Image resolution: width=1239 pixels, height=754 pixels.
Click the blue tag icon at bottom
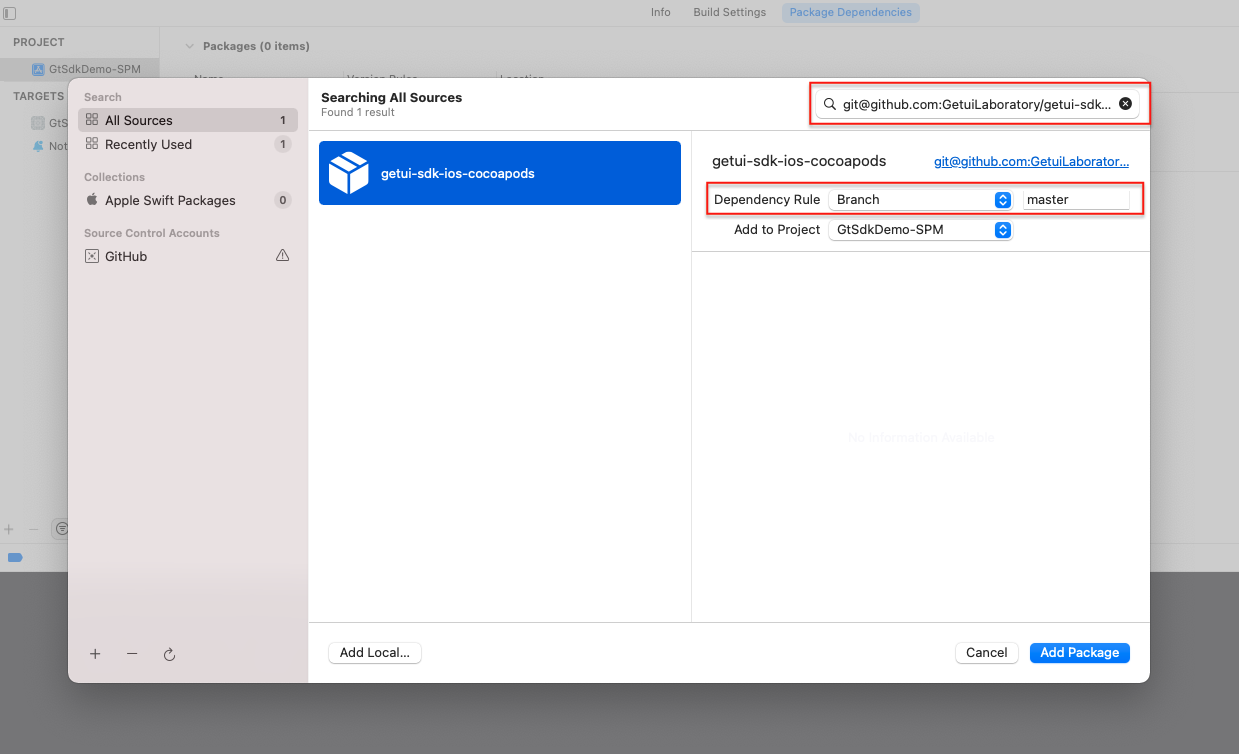[x=15, y=558]
